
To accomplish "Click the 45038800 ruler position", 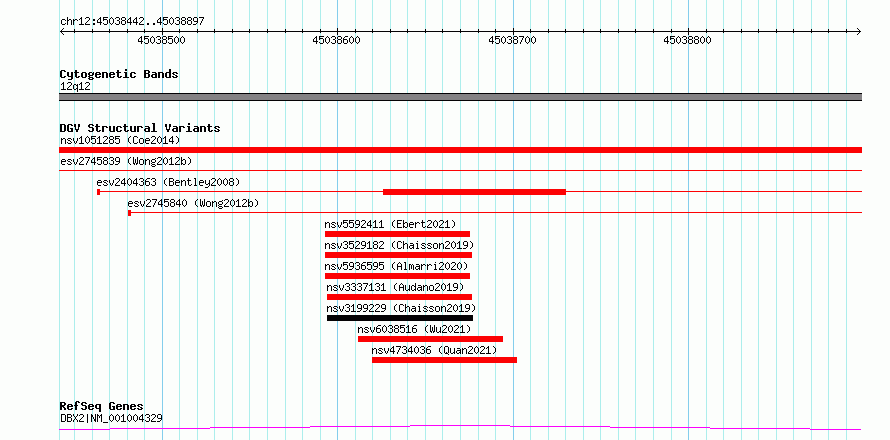I will (x=687, y=41).
